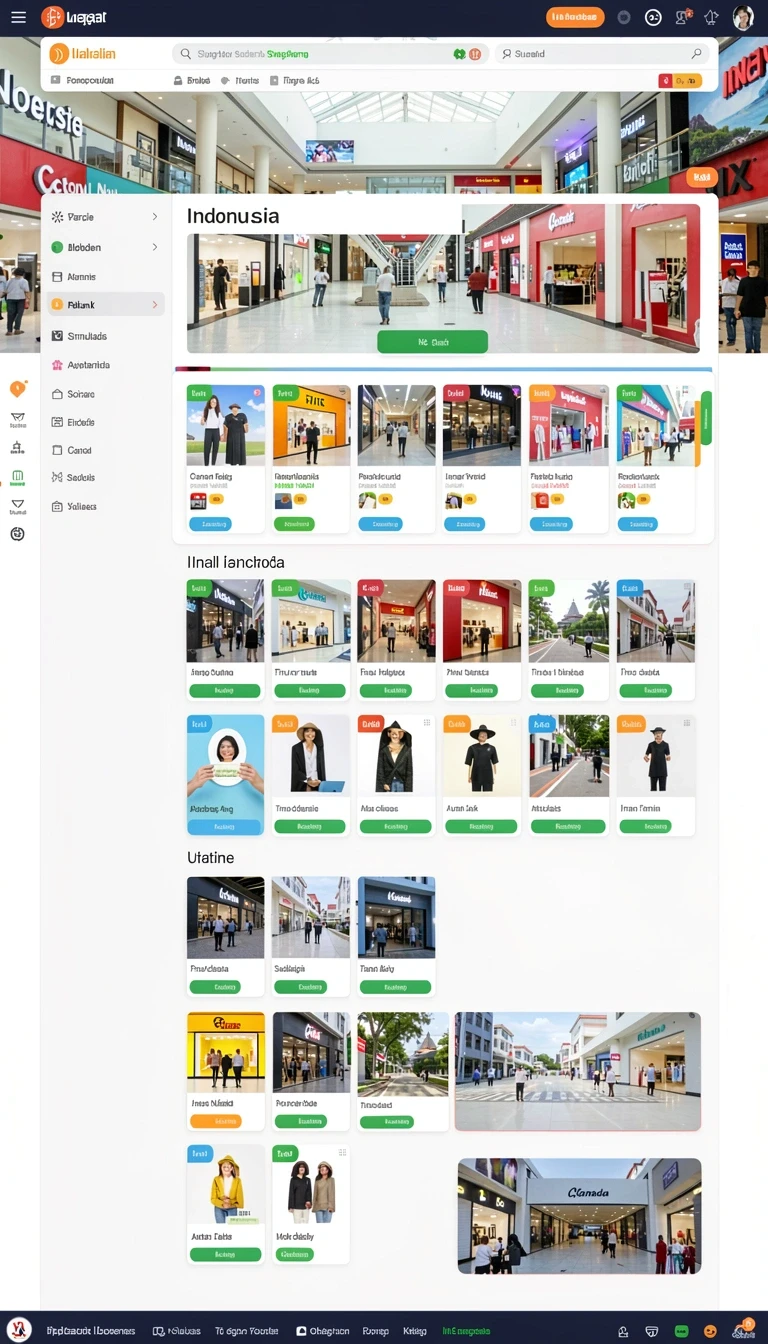
Task: Click the round red logo in bottom bar
Action: (19, 1330)
